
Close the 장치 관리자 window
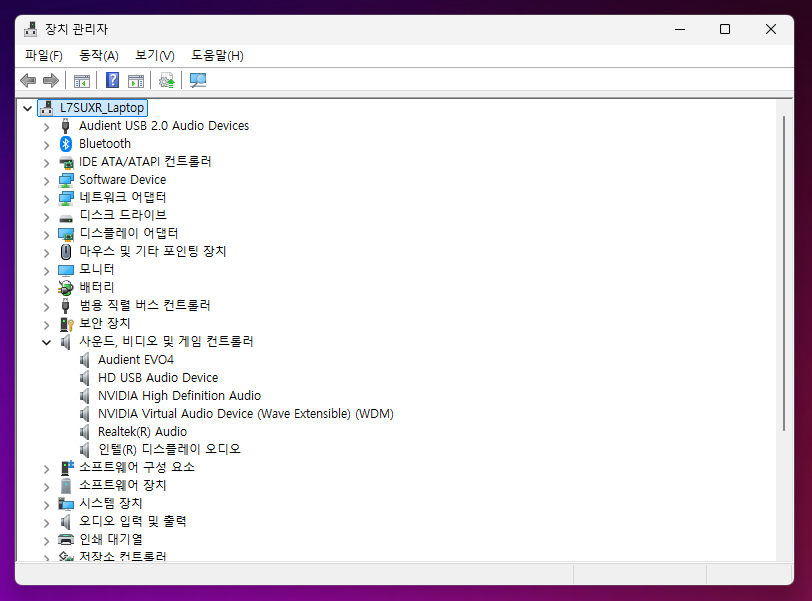pos(771,29)
